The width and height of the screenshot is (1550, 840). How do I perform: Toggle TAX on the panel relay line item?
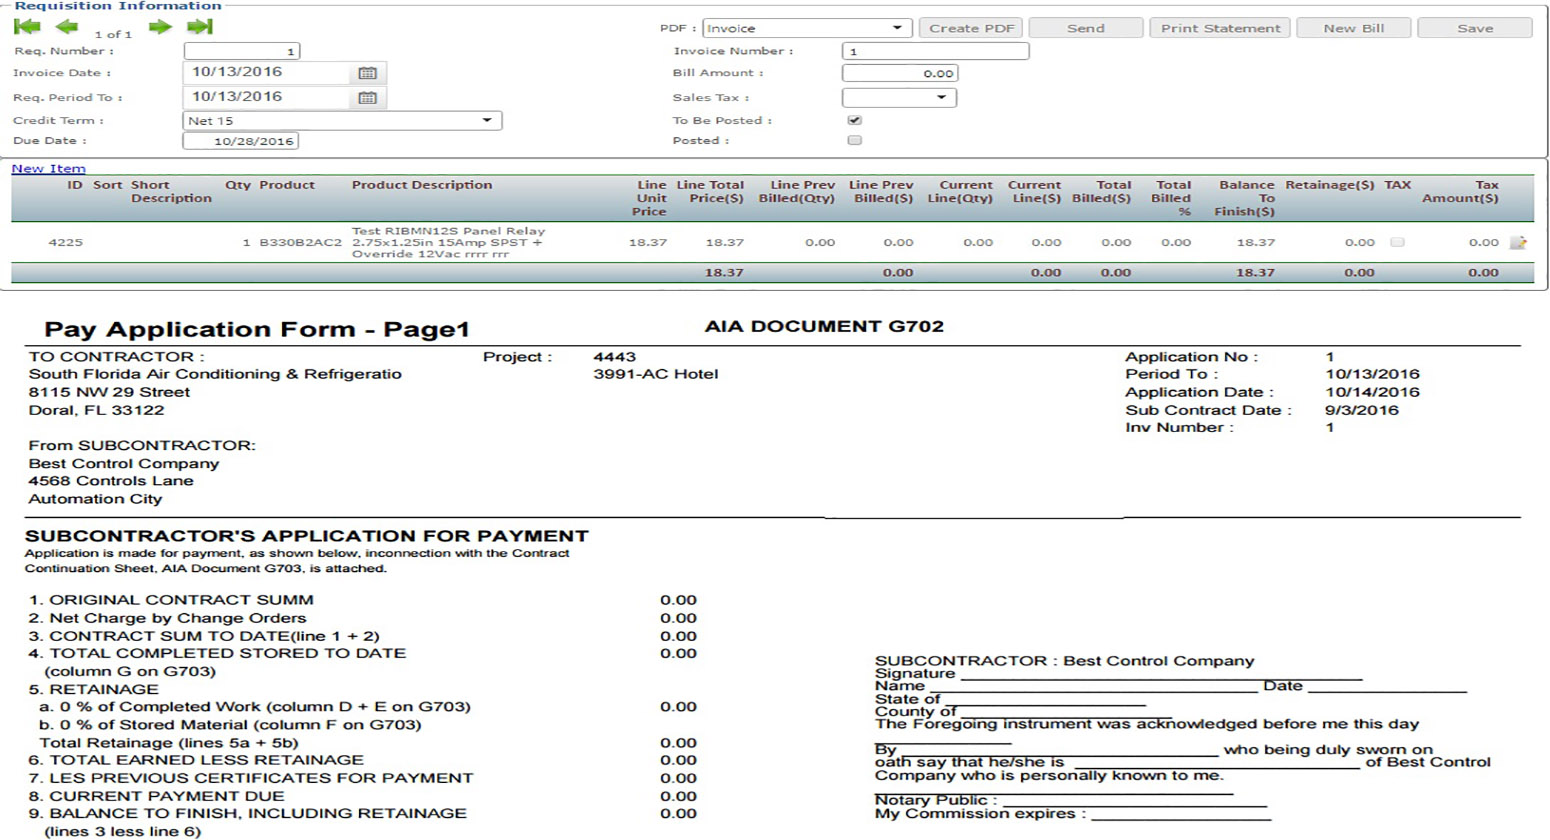tap(1397, 241)
